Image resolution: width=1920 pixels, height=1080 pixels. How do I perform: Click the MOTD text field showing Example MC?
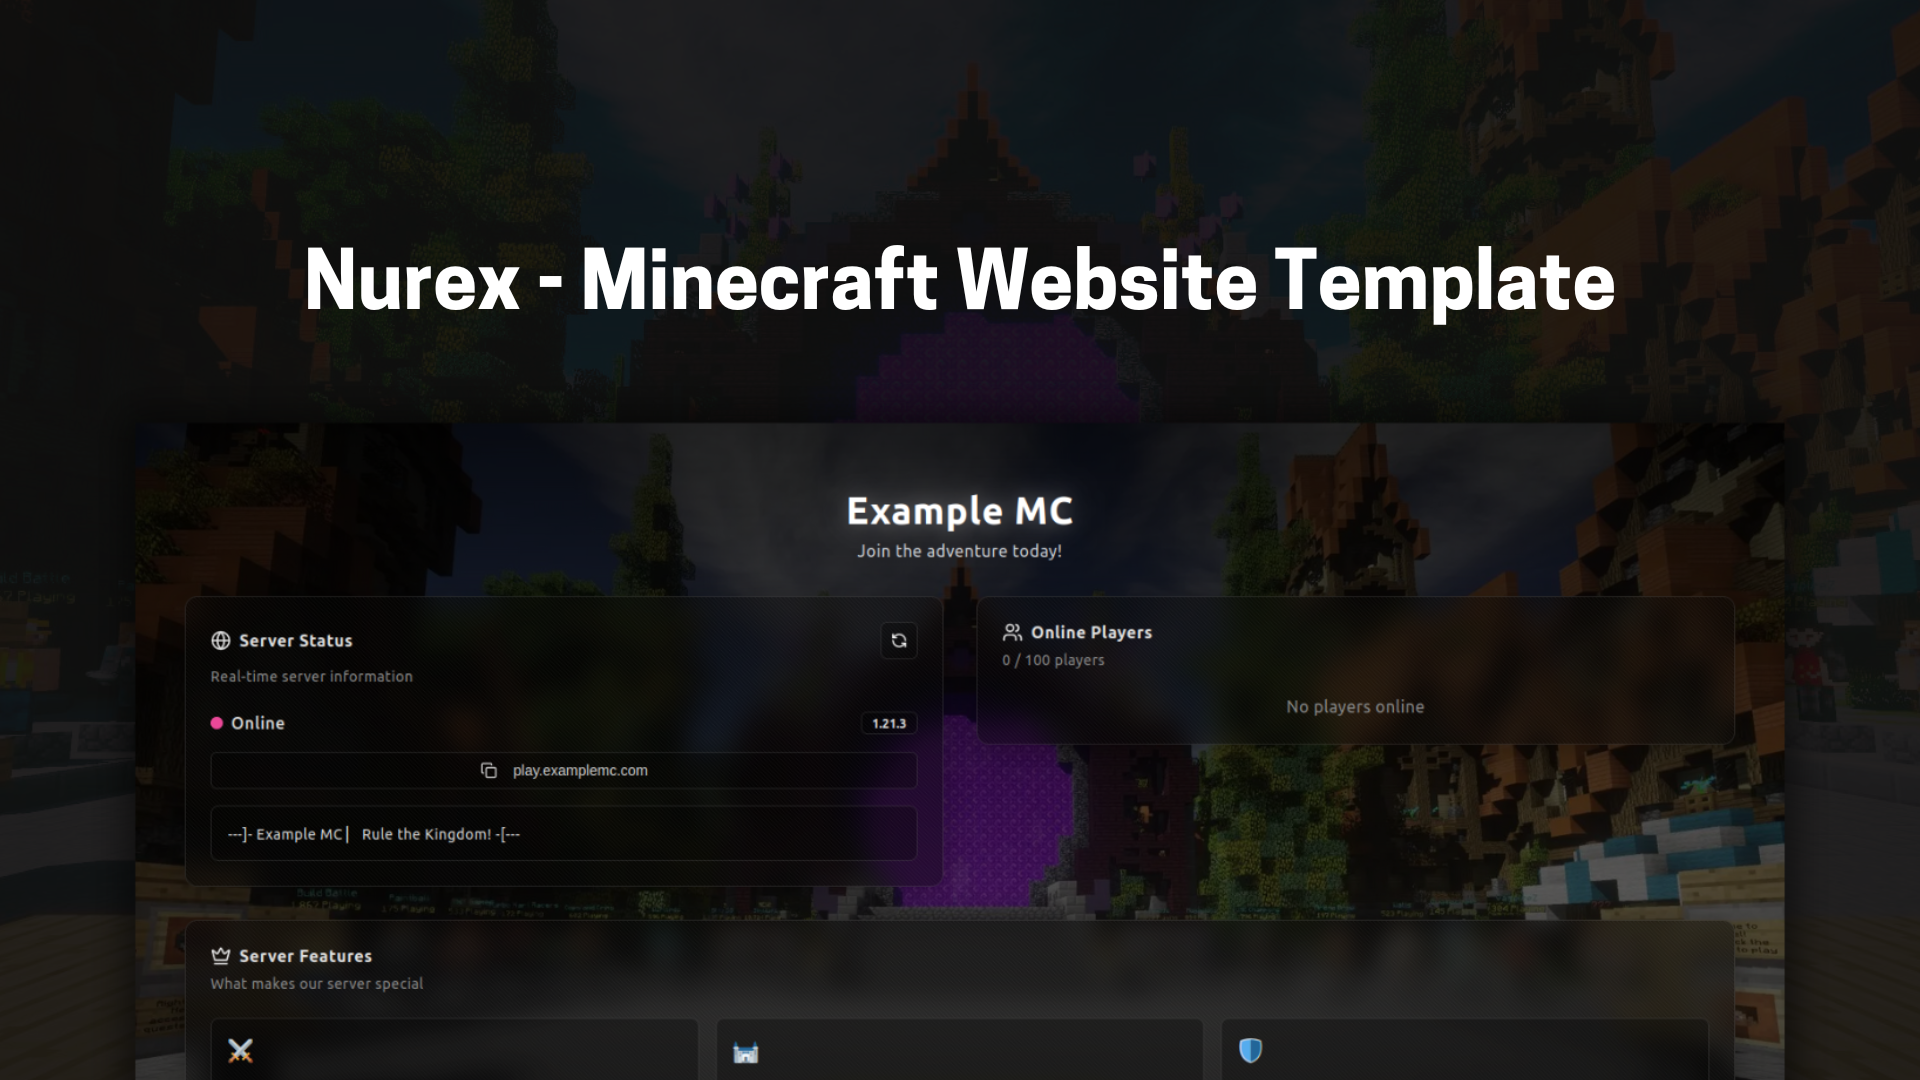click(x=563, y=833)
